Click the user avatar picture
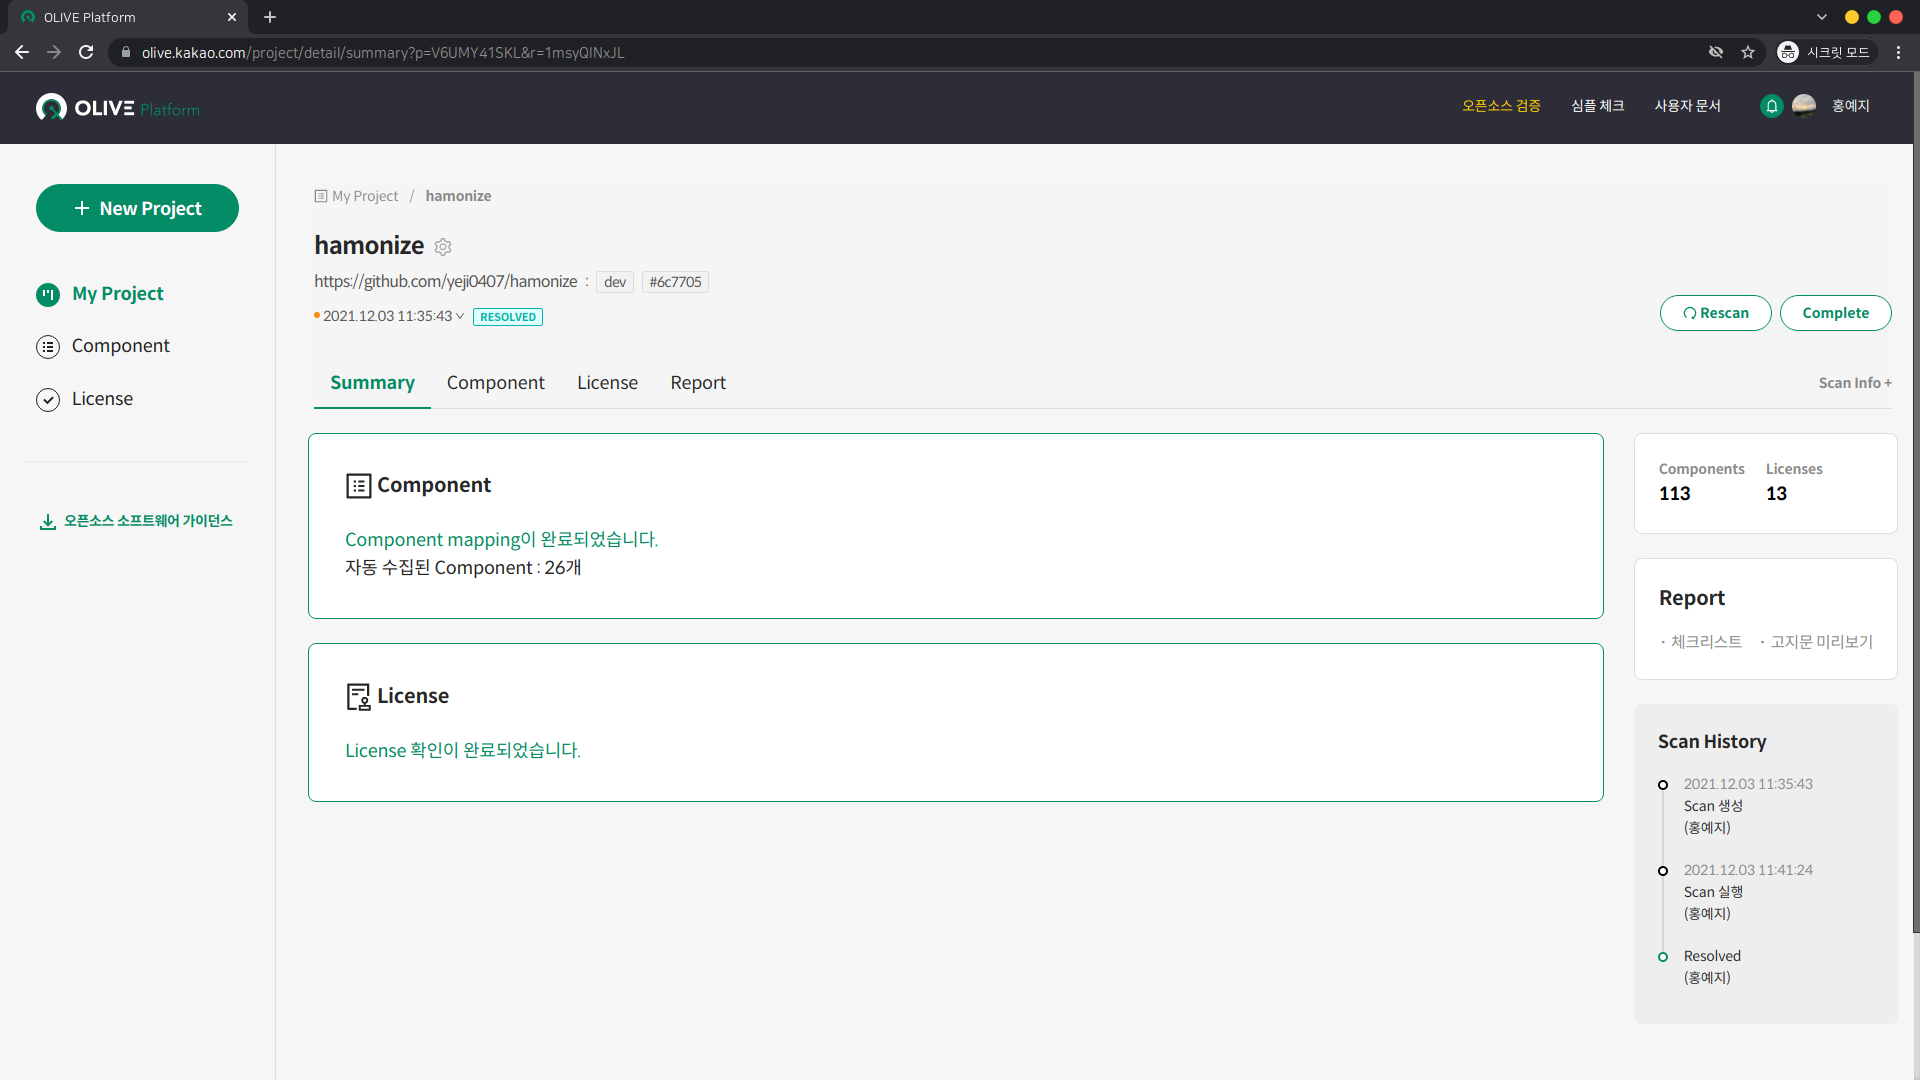The image size is (1920, 1080). [x=1804, y=106]
